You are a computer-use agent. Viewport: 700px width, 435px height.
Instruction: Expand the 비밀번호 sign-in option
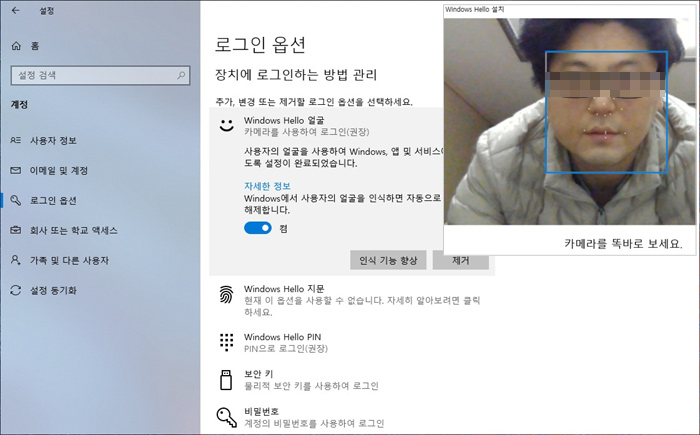pyautogui.click(x=352, y=417)
